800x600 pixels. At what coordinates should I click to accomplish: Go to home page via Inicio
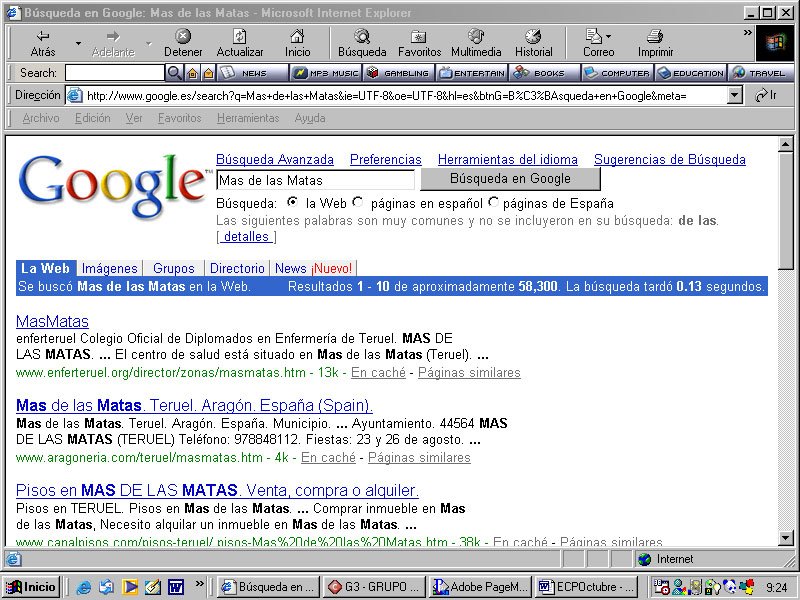tap(297, 43)
